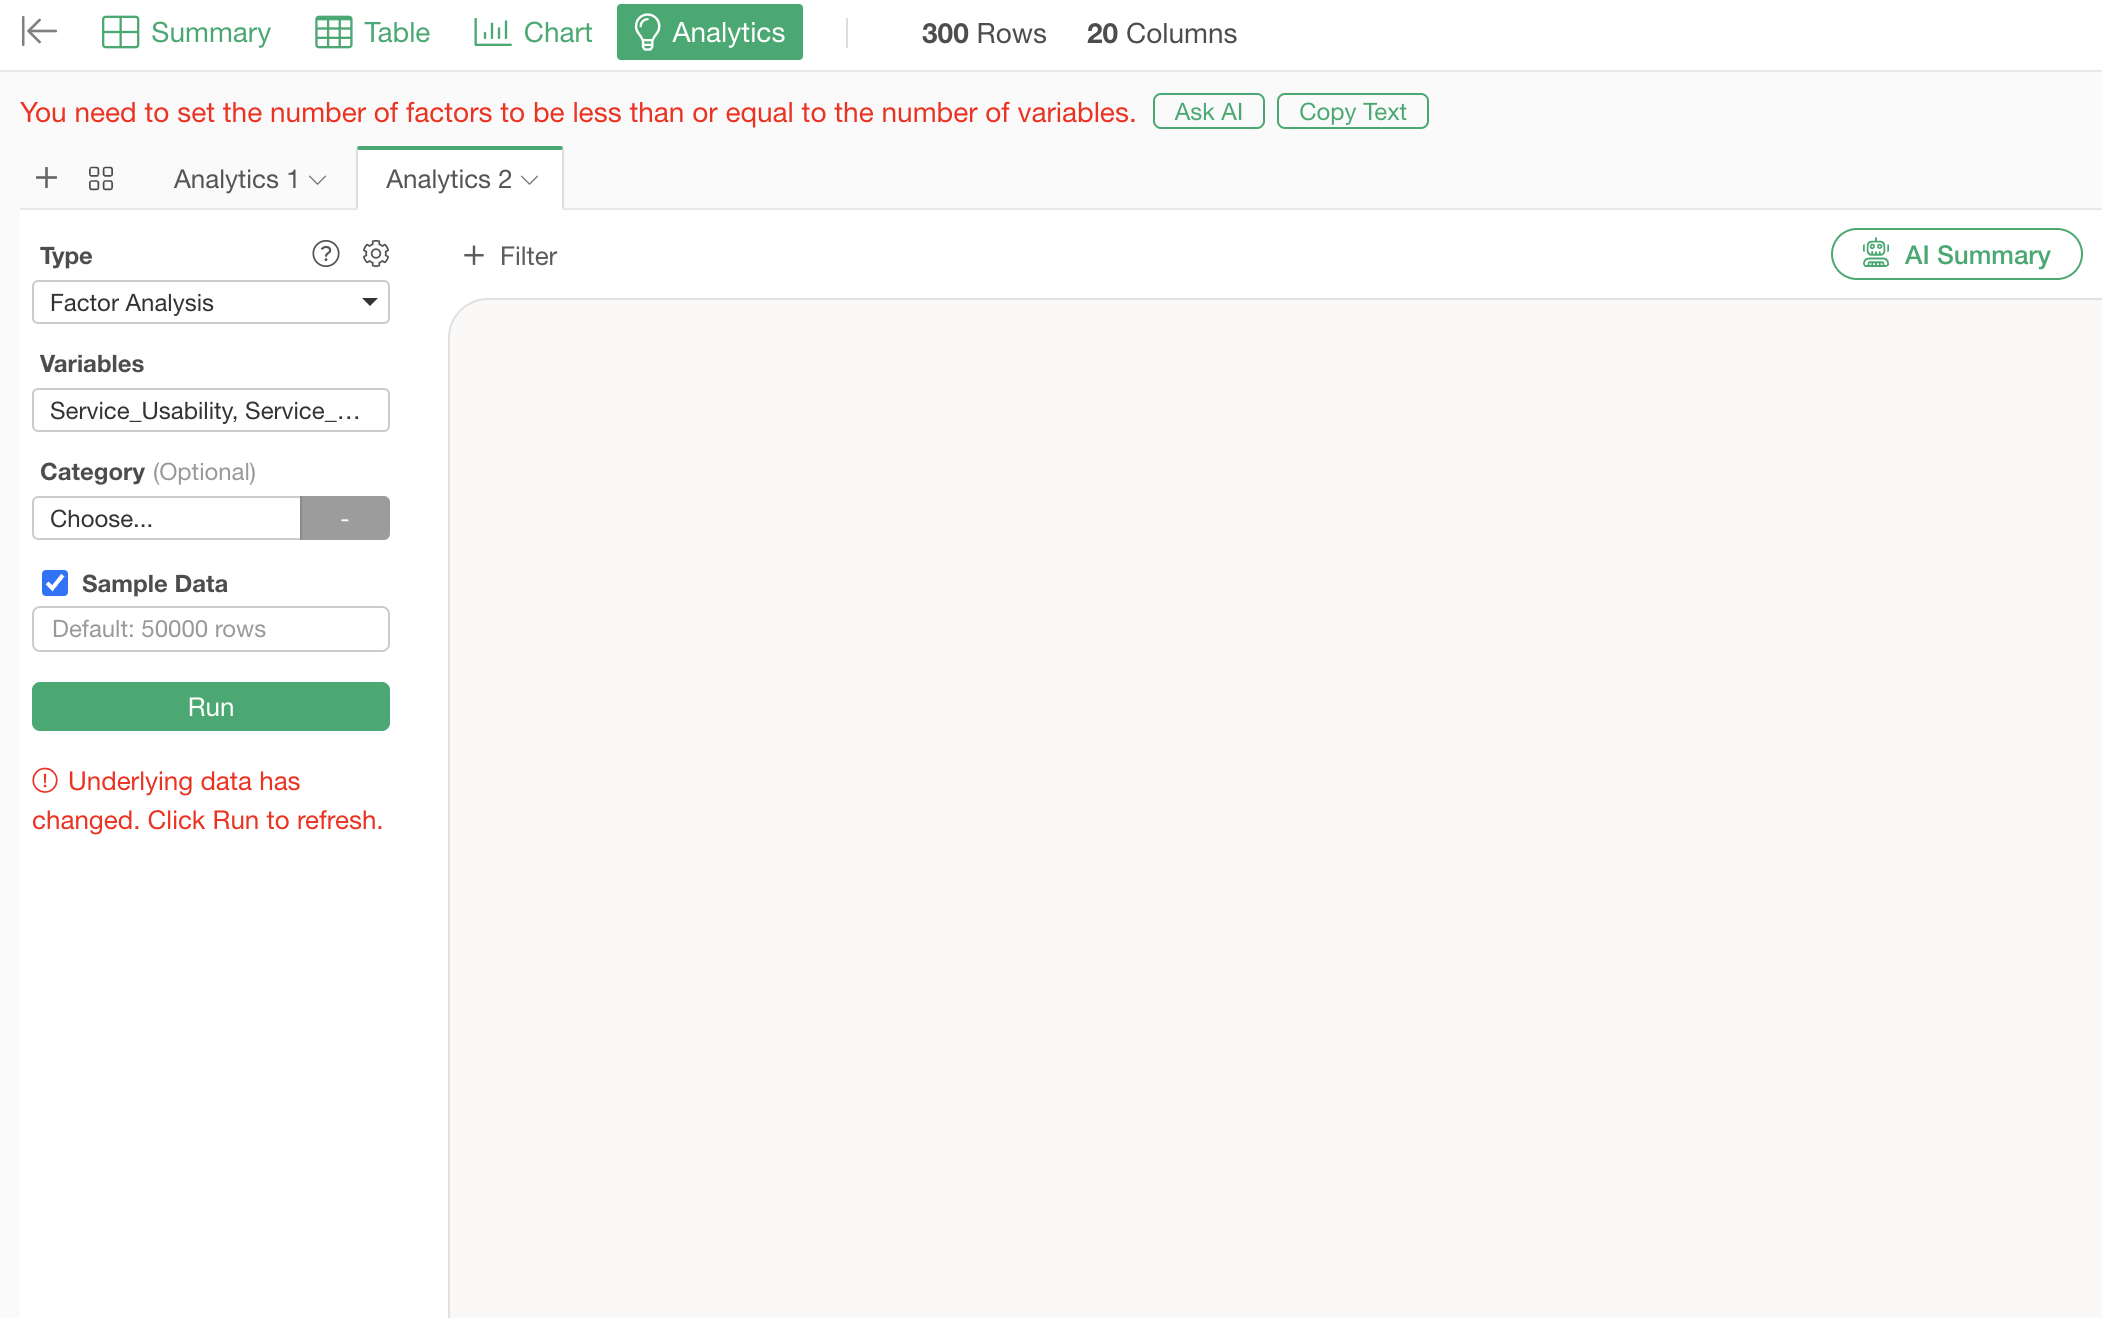
Task: Toggle the Sample Data checkbox
Action: click(55, 583)
